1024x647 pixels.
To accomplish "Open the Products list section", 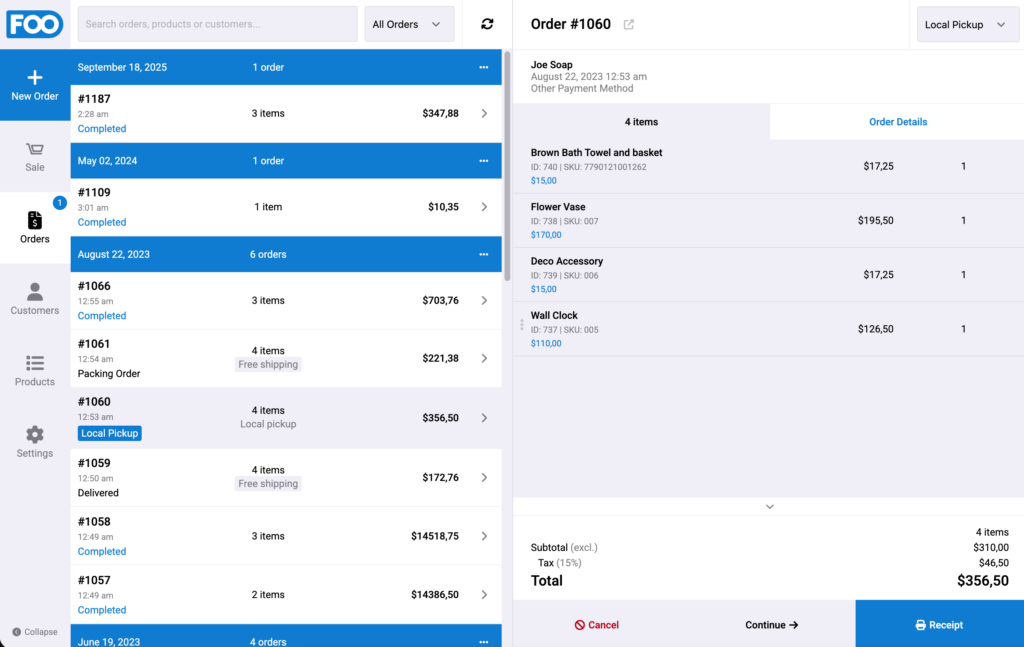I will pos(35,370).
